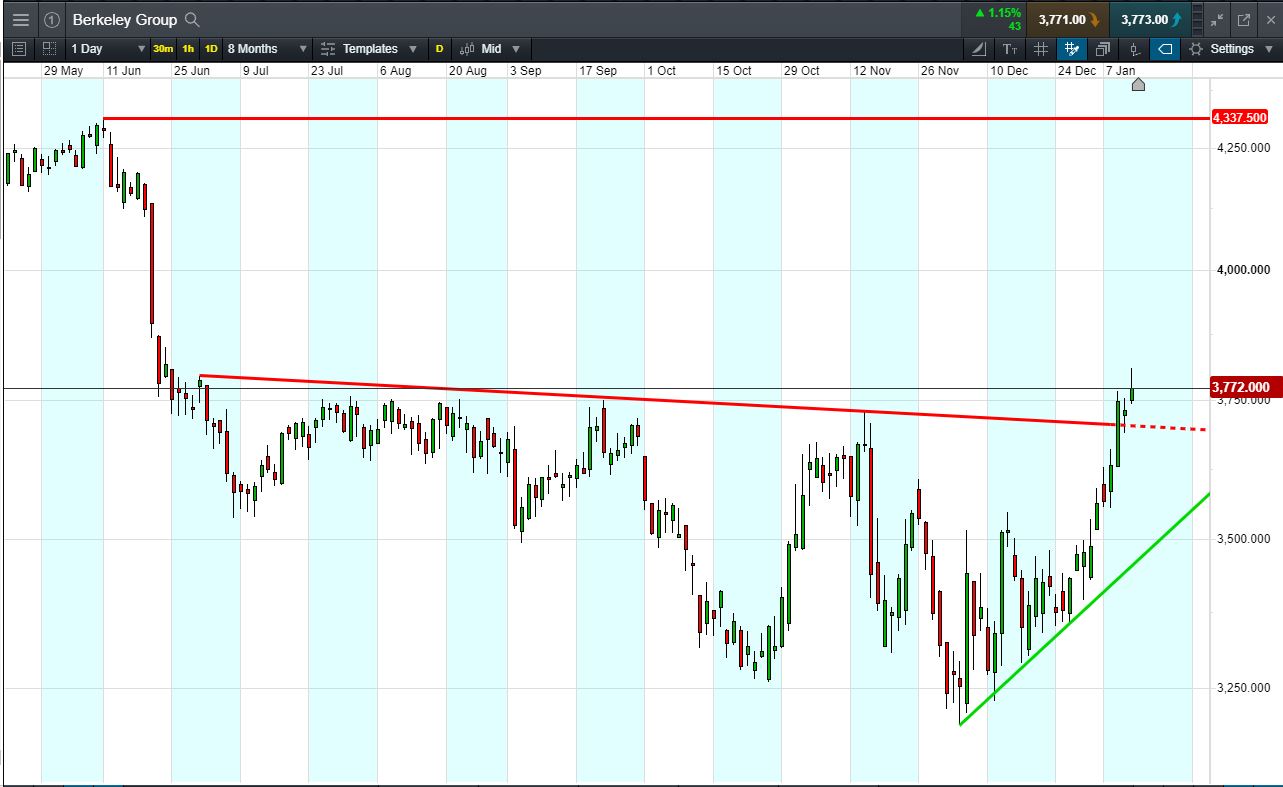Click the 3,250.000 price axis label
This screenshot has width=1283, height=787.
tap(1243, 687)
